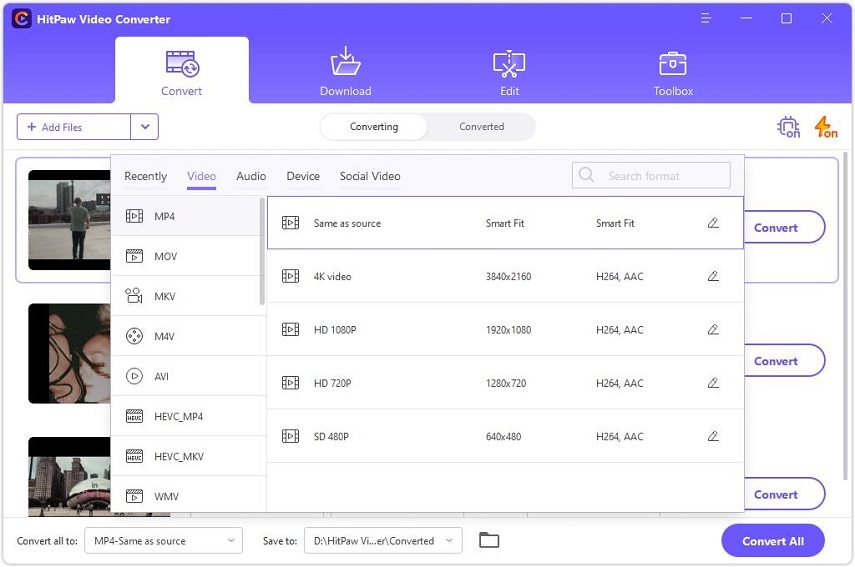Open the Toolbox section icon
This screenshot has width=855, height=567.
point(673,63)
